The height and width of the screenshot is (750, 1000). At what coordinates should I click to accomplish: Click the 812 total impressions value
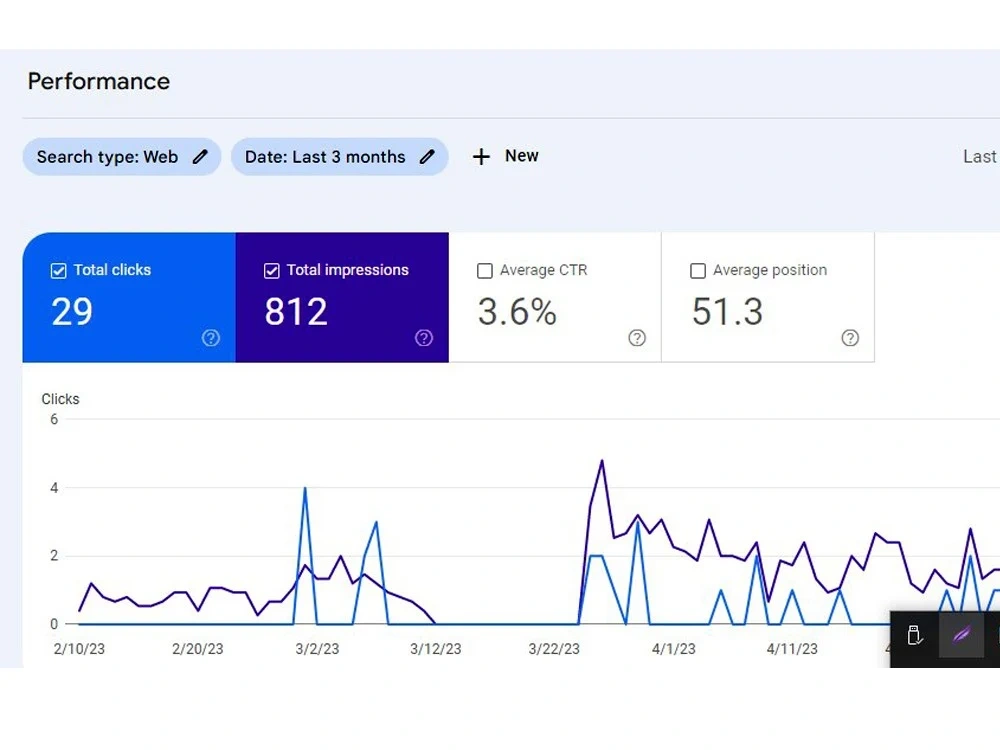[296, 312]
